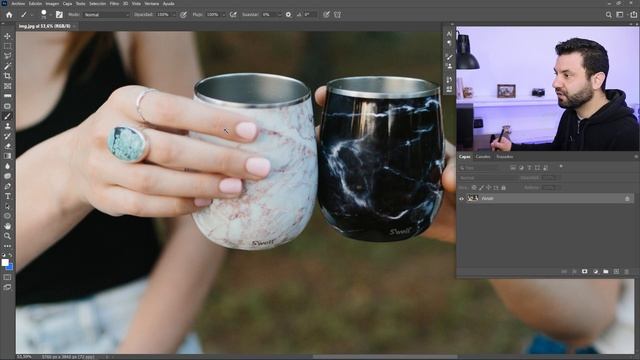This screenshot has height=360, width=640.
Task: Open the Flujo dropdown arrow
Action: (223, 15)
